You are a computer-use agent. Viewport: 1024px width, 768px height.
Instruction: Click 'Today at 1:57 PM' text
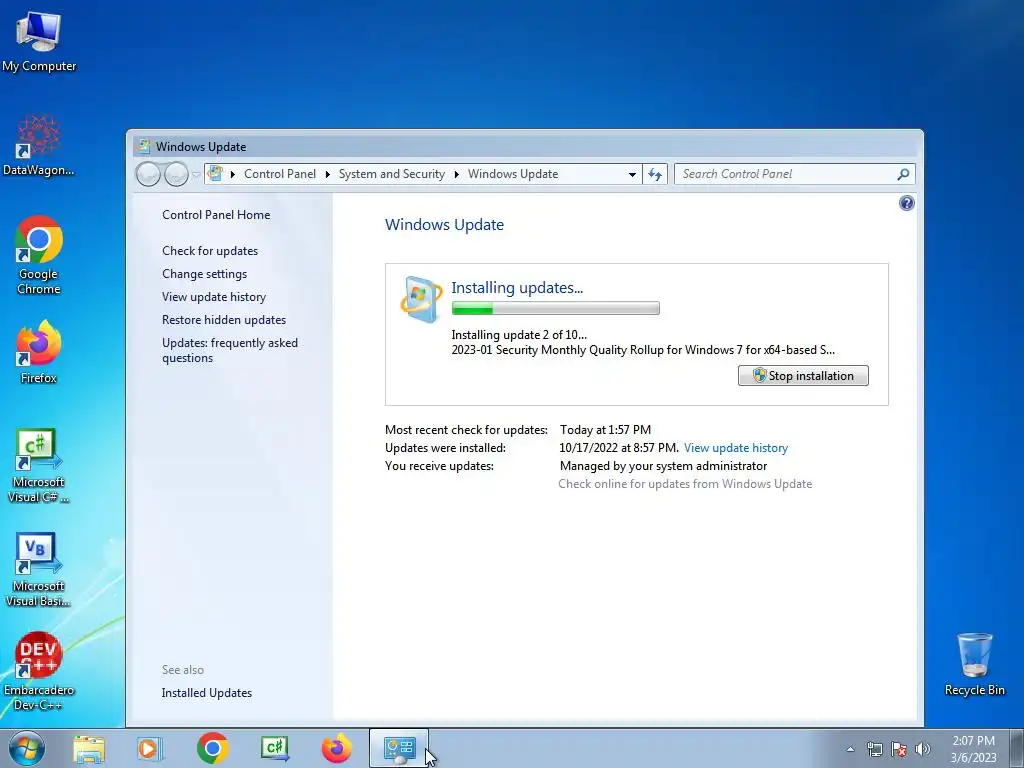605,430
